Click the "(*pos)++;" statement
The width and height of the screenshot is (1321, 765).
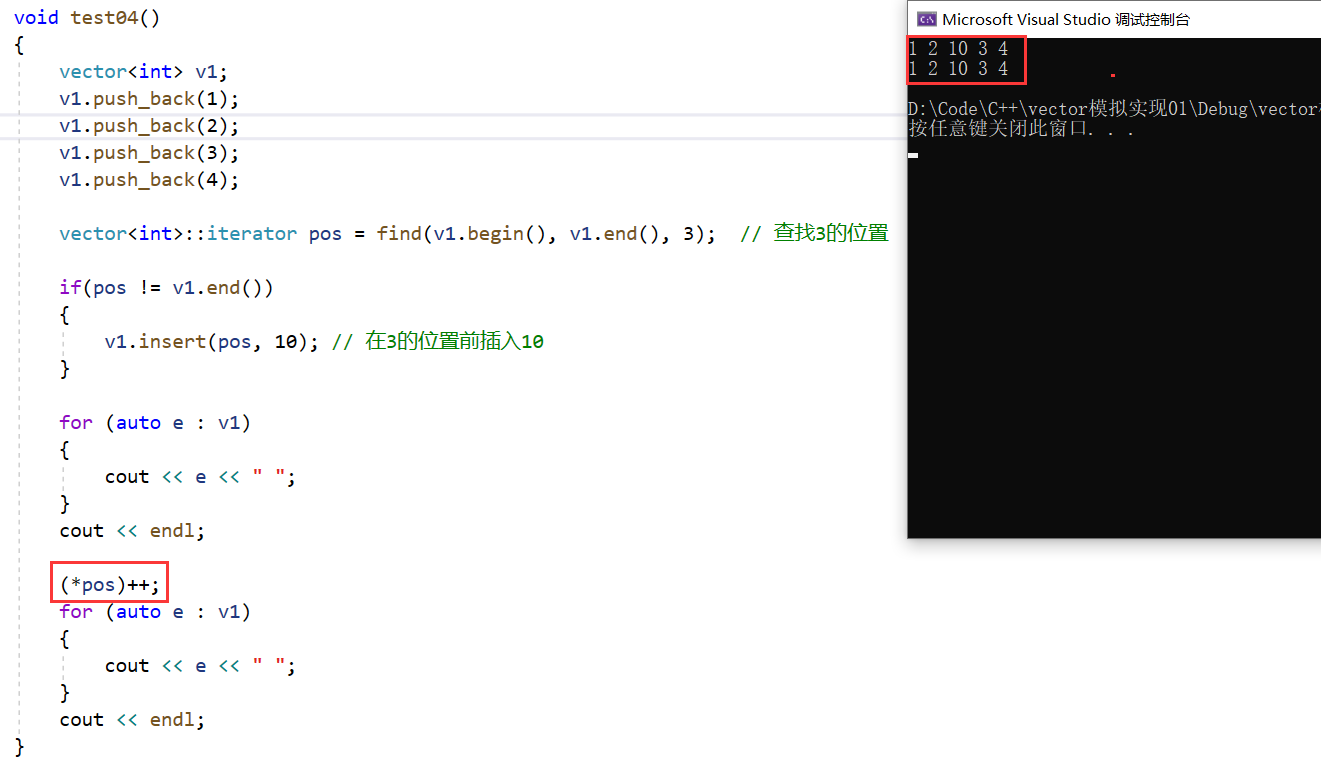coord(110,584)
